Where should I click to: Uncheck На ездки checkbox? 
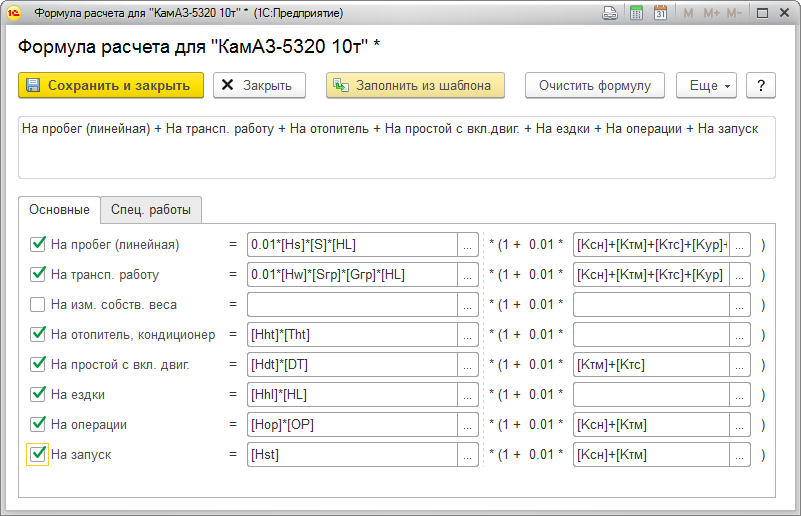pyautogui.click(x=38, y=394)
